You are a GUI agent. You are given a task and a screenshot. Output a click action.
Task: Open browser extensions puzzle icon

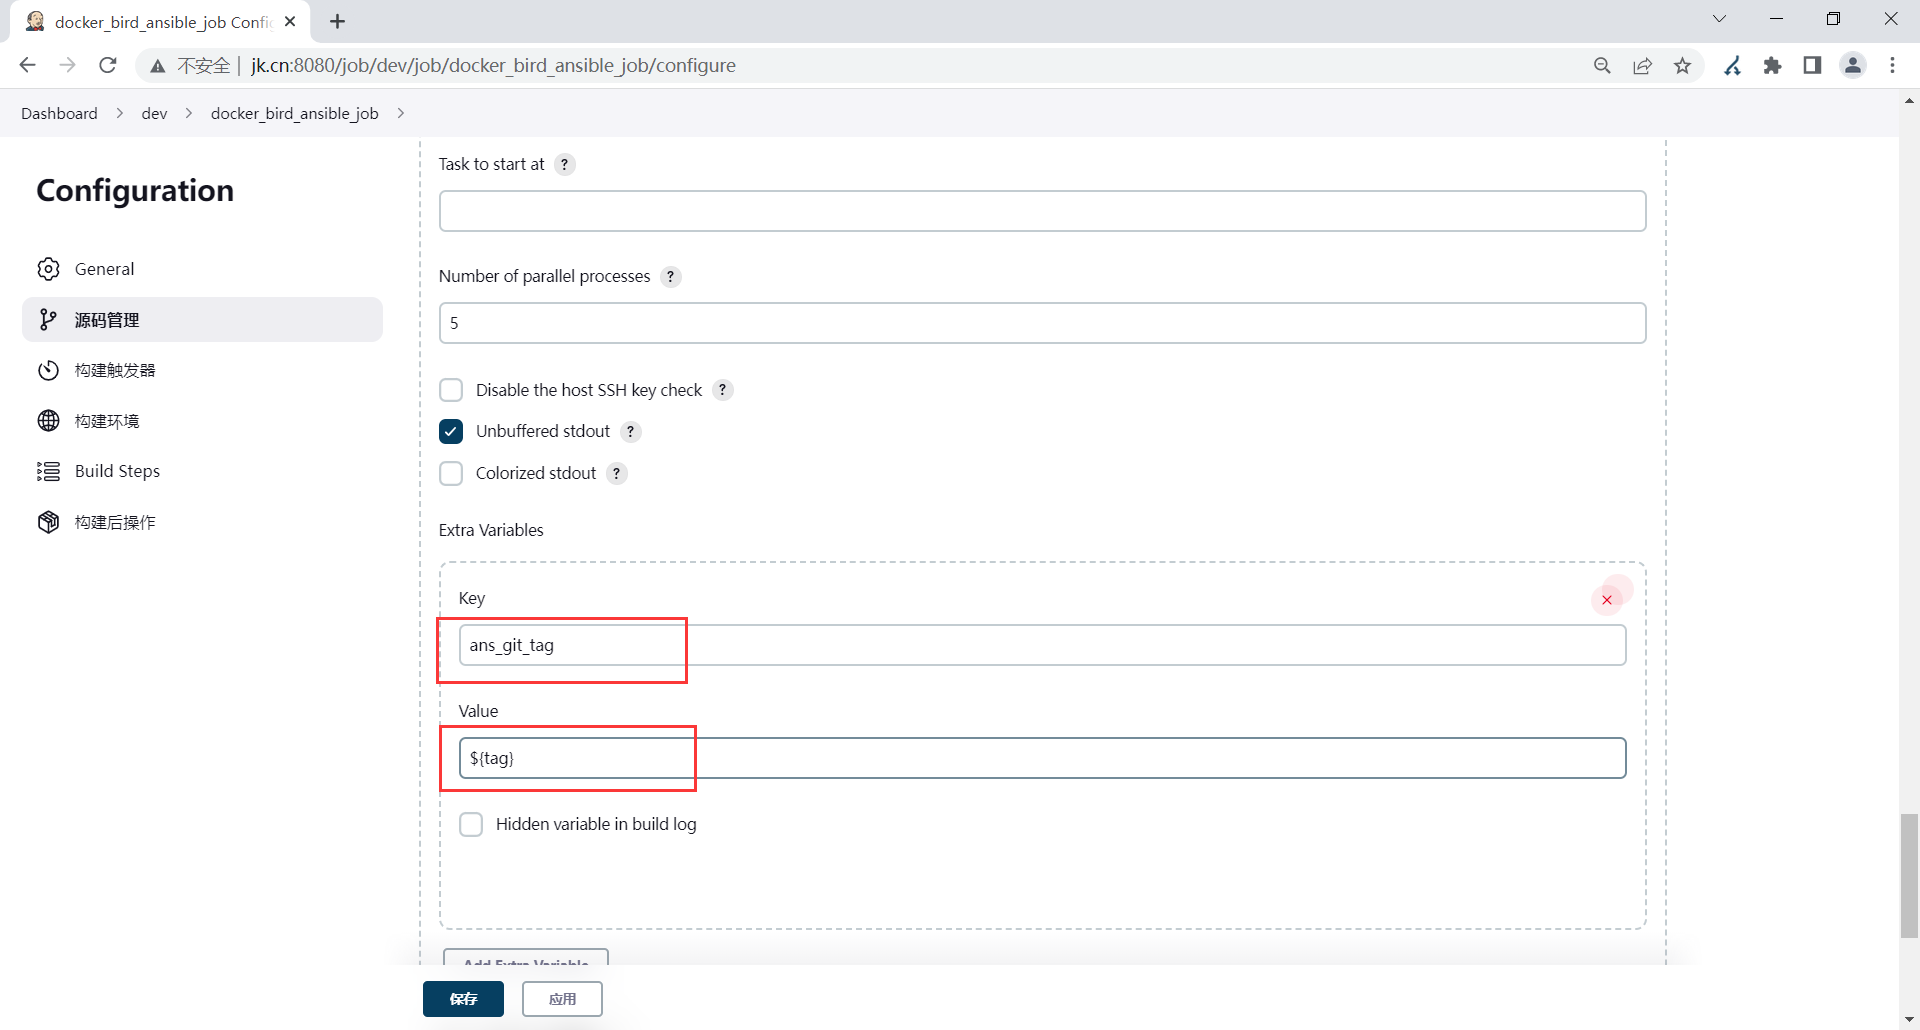pyautogui.click(x=1772, y=66)
